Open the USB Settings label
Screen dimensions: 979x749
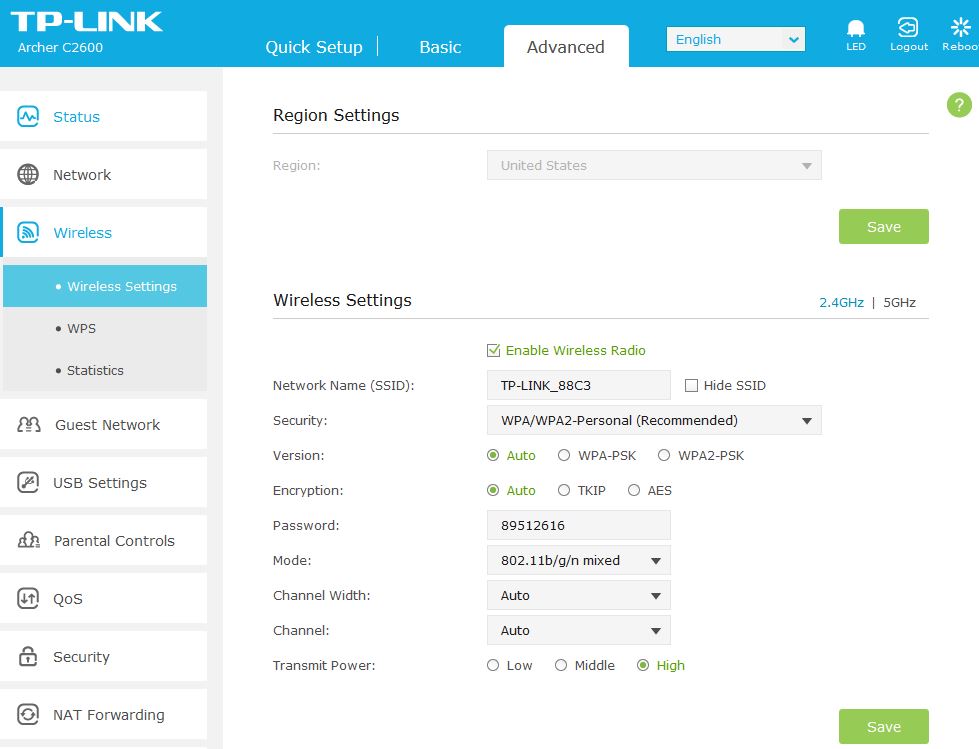(100, 483)
